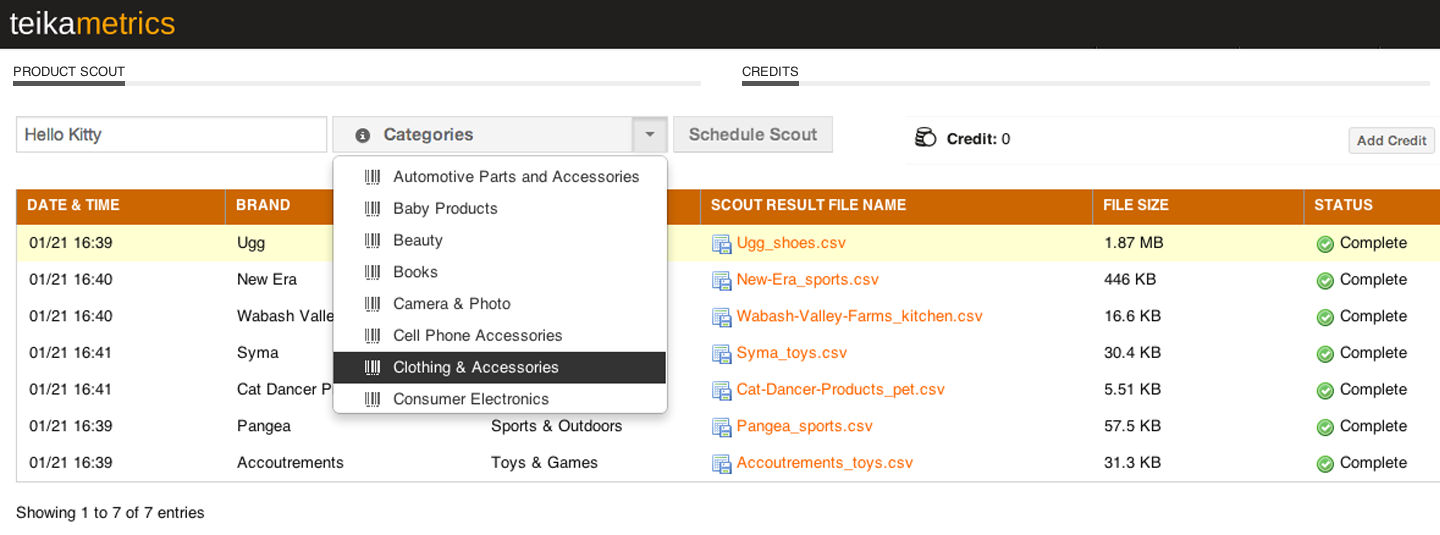Choose highlighted Clothing & Accessories category

(x=500, y=368)
